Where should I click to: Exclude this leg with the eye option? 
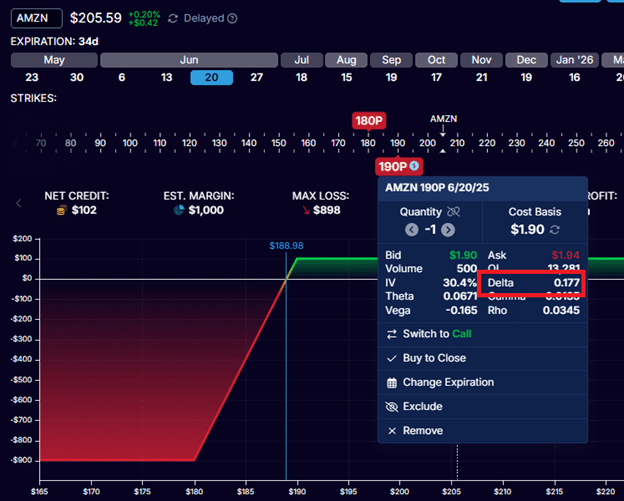(422, 407)
